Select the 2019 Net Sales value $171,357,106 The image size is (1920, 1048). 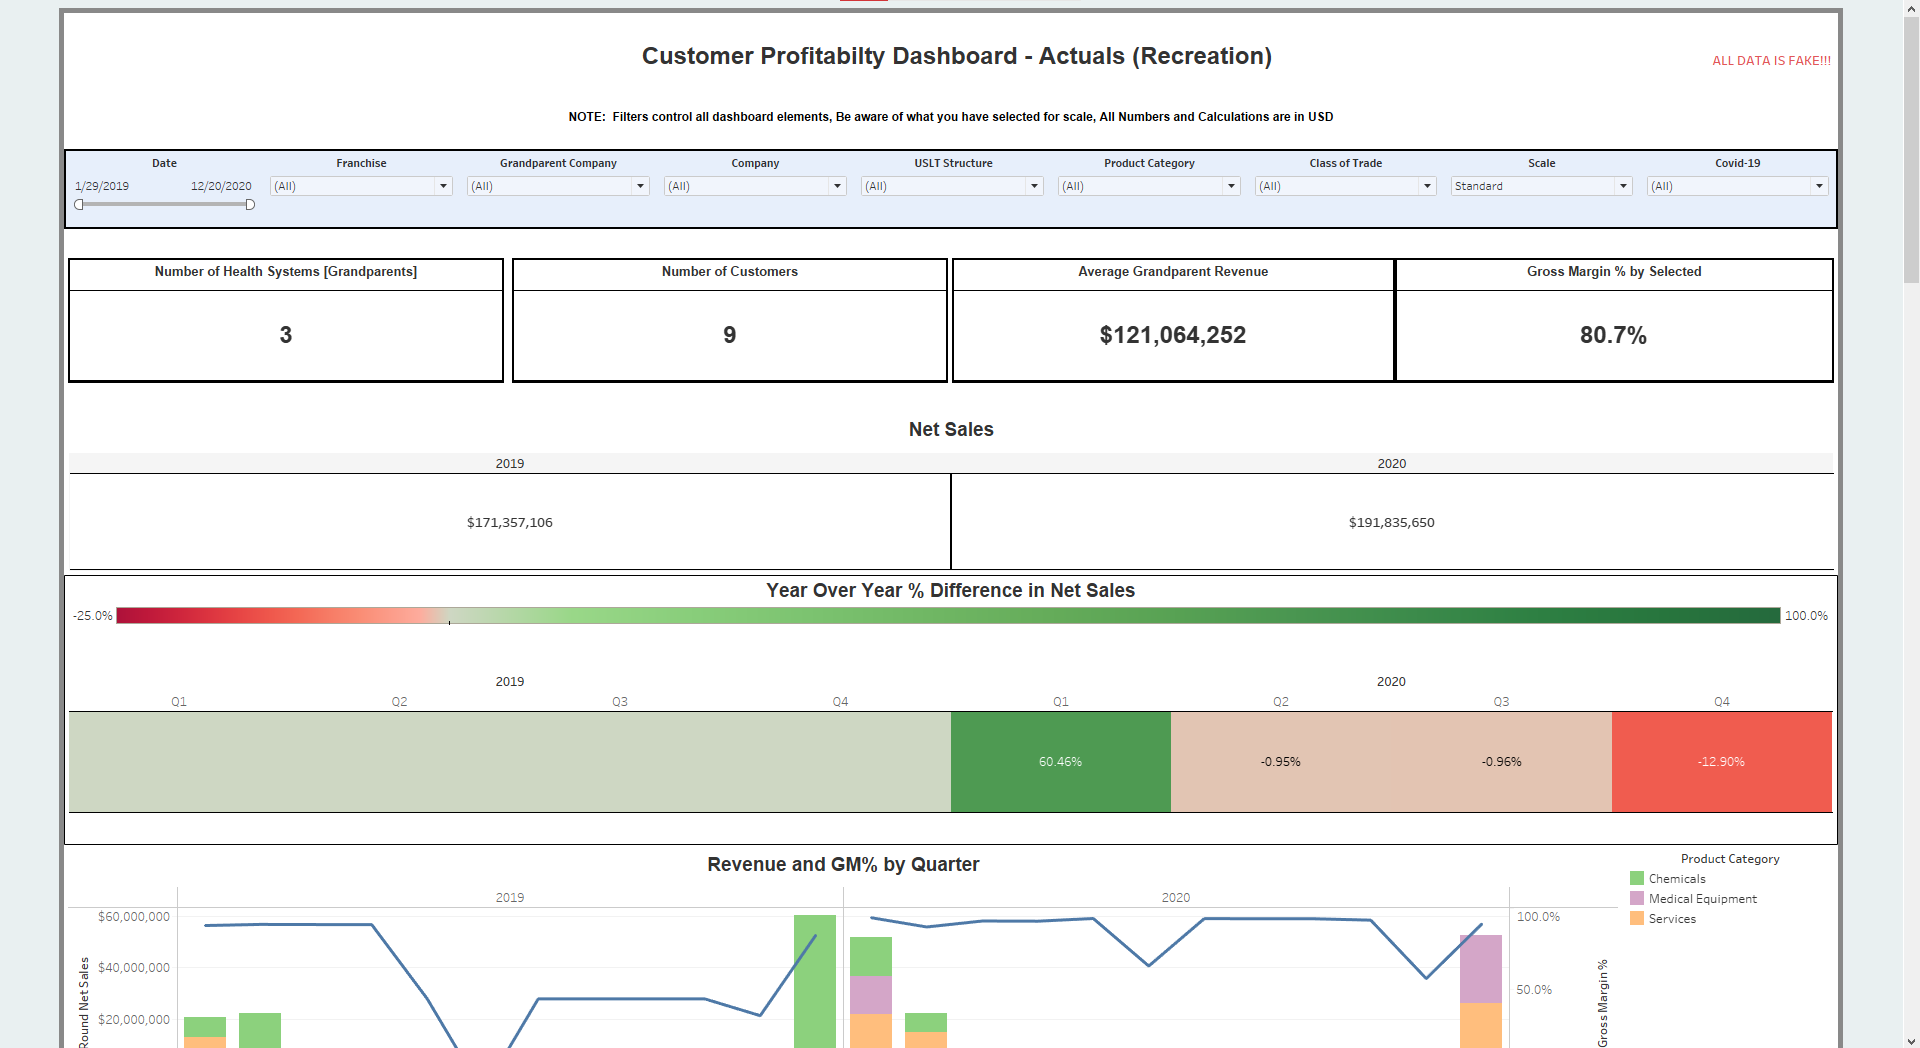[510, 523]
